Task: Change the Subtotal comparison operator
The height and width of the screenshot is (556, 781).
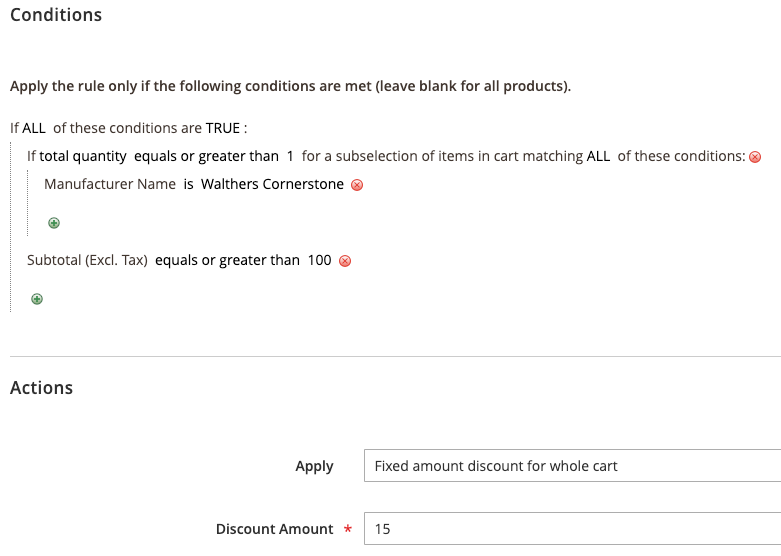Action: [227, 260]
